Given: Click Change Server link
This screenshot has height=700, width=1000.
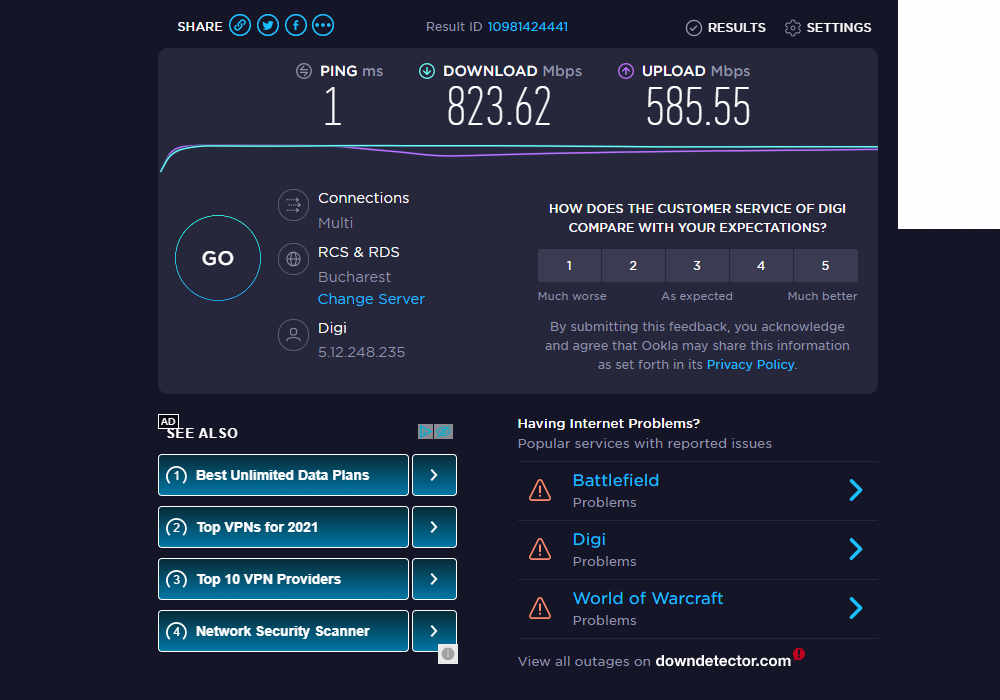Looking at the screenshot, I should pyautogui.click(x=371, y=299).
